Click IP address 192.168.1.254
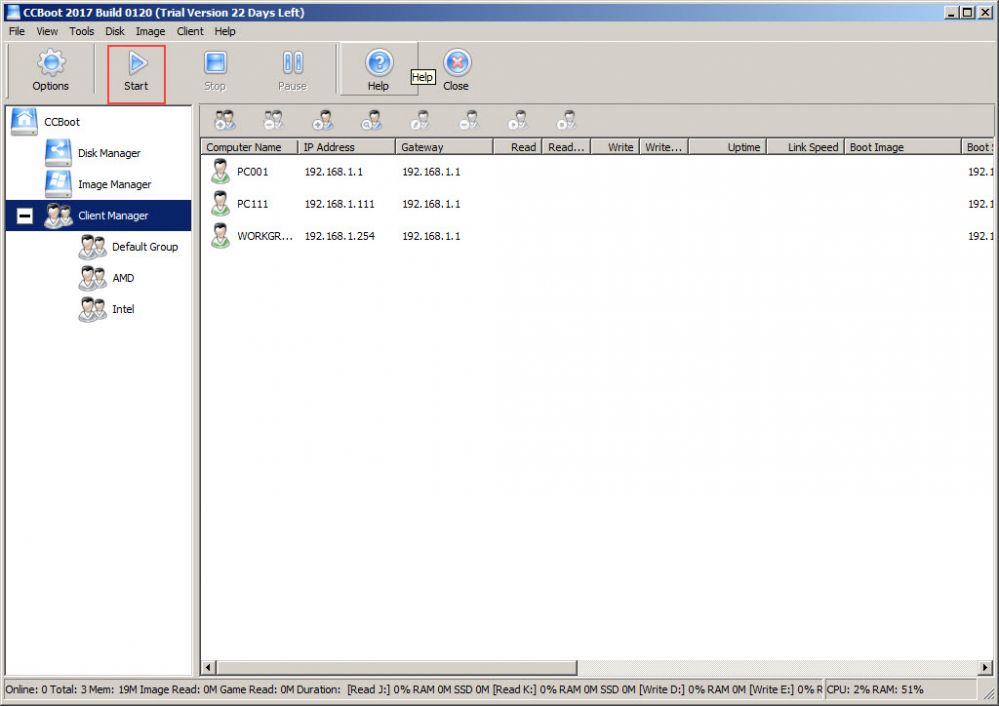The width and height of the screenshot is (999, 706). pyautogui.click(x=340, y=236)
